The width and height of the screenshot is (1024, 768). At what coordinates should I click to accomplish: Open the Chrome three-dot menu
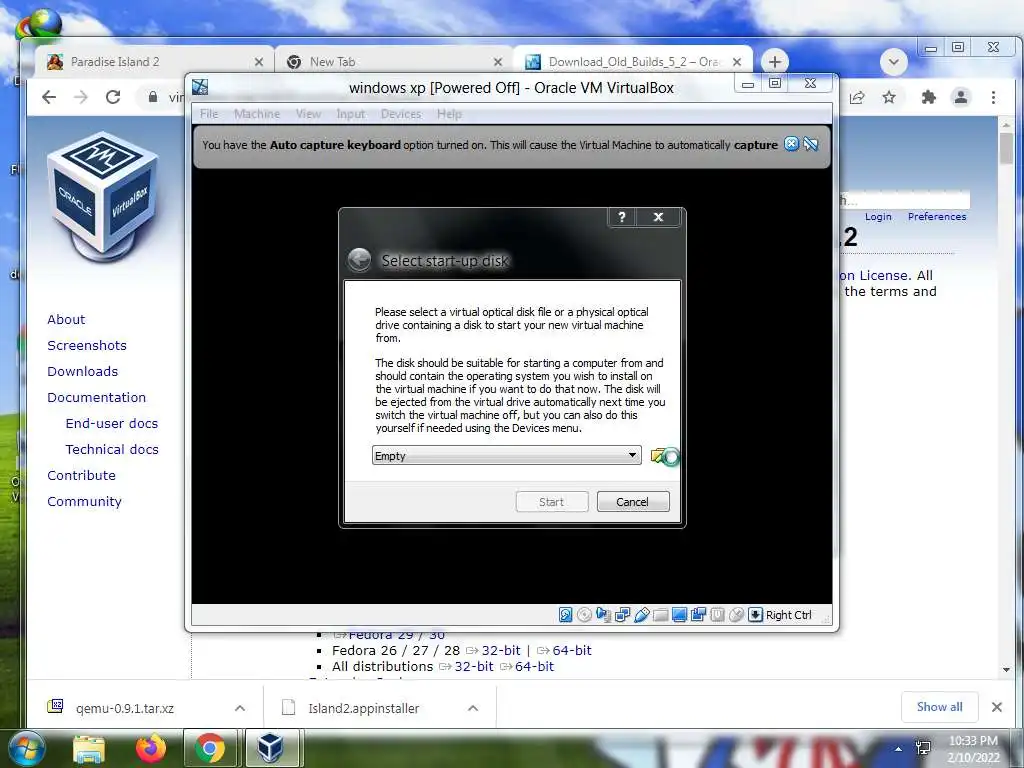993,97
